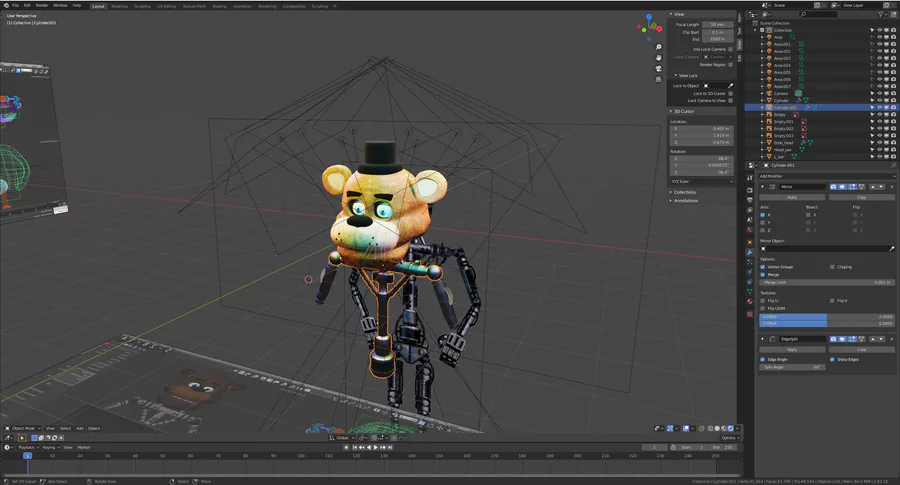
Task: Copy the EdgeSplit modifier
Action: click(862, 350)
